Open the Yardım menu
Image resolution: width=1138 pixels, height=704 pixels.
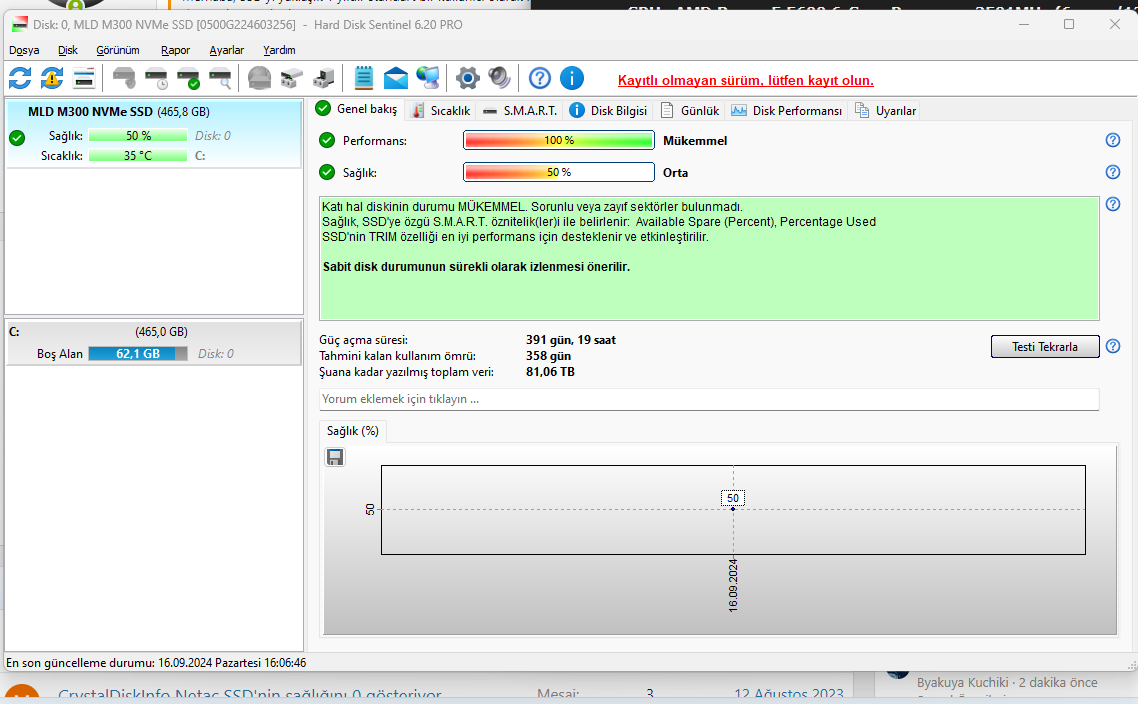click(279, 50)
